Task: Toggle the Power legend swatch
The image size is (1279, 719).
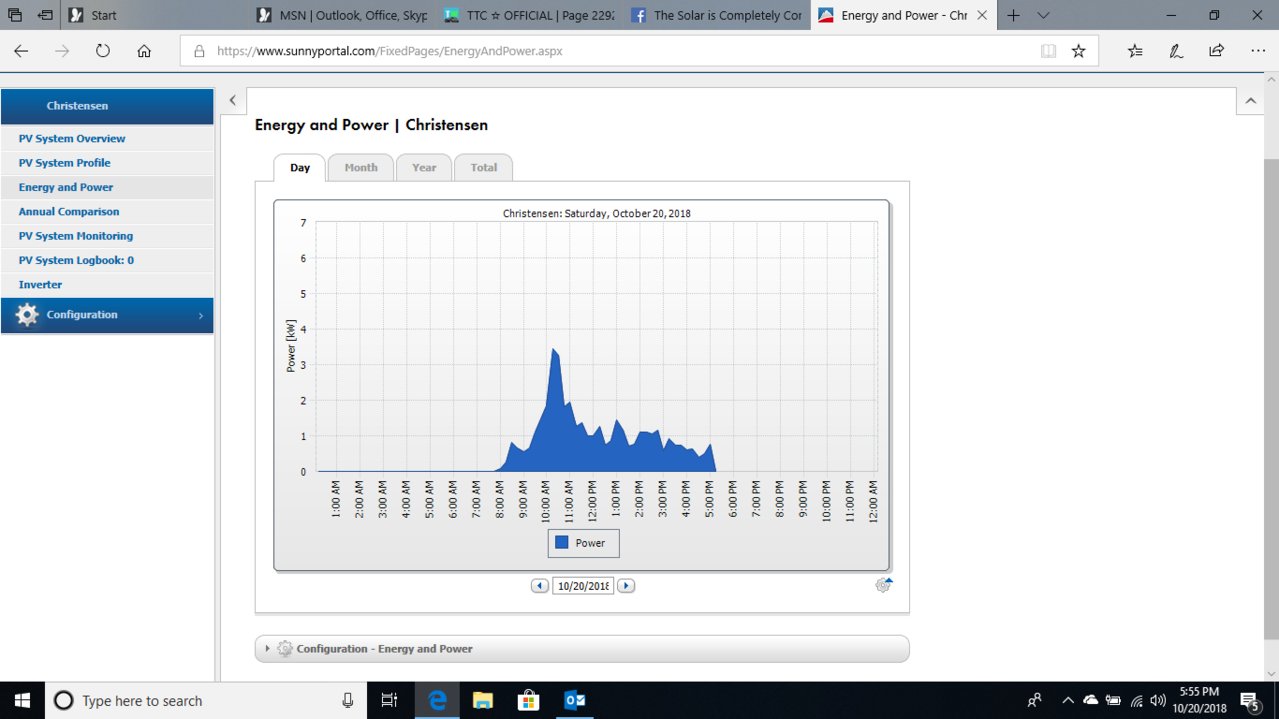Action: pos(562,543)
